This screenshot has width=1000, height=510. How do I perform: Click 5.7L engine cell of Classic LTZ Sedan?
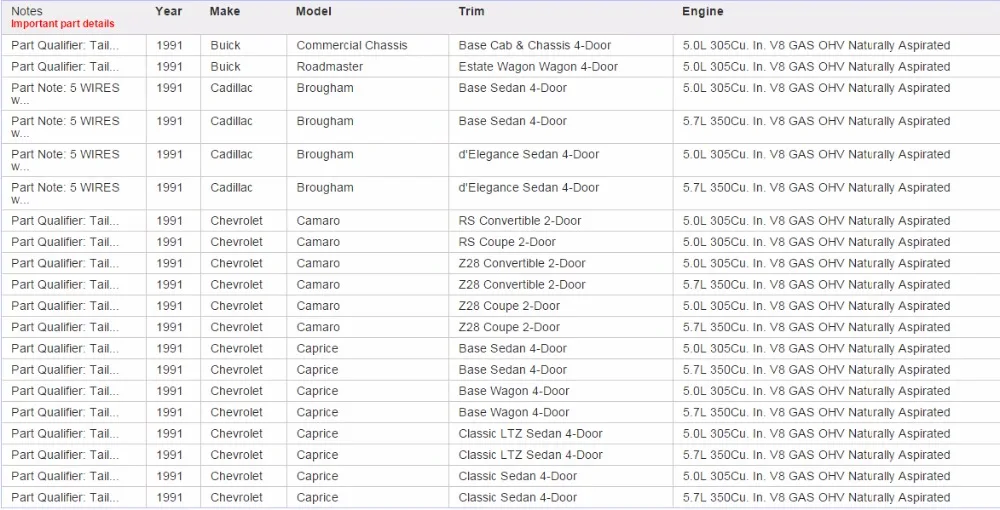coord(816,455)
